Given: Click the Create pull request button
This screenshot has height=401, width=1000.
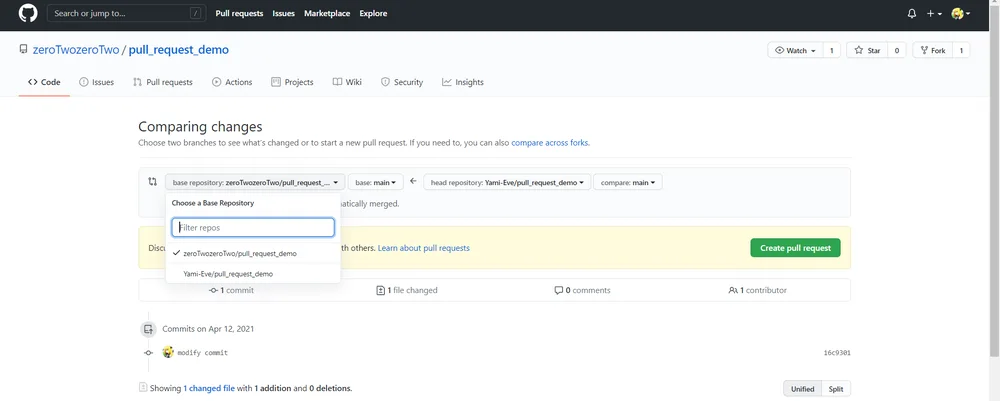Looking at the screenshot, I should pyautogui.click(x=795, y=248).
